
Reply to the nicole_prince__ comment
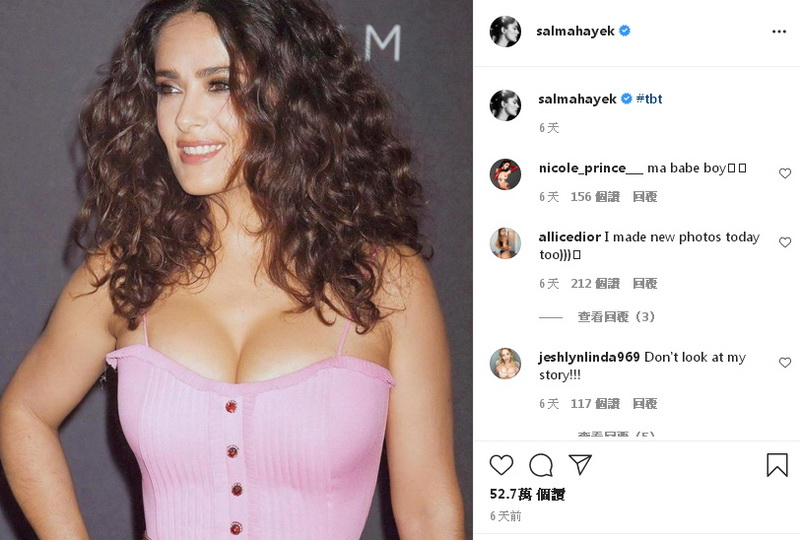[x=645, y=197]
